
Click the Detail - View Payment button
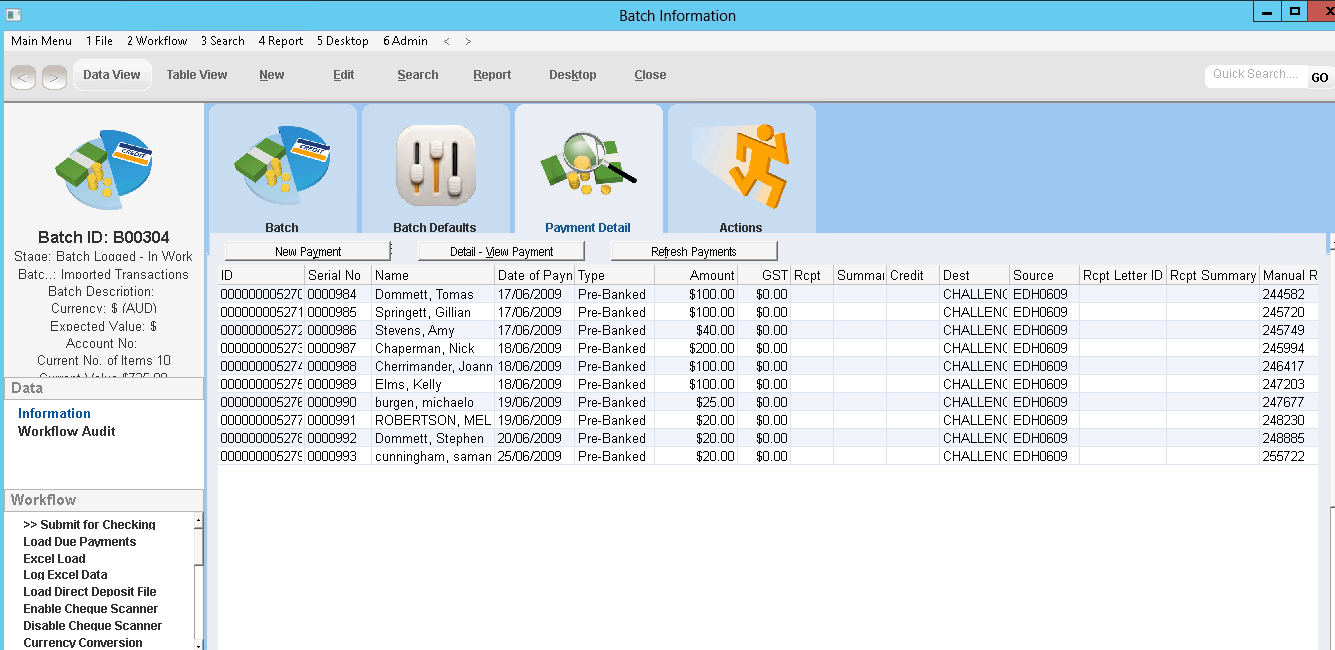(501, 251)
